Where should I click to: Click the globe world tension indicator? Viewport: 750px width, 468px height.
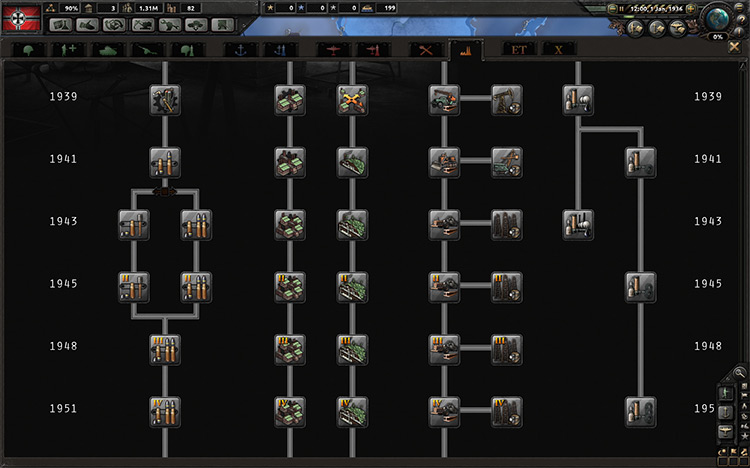click(717, 19)
